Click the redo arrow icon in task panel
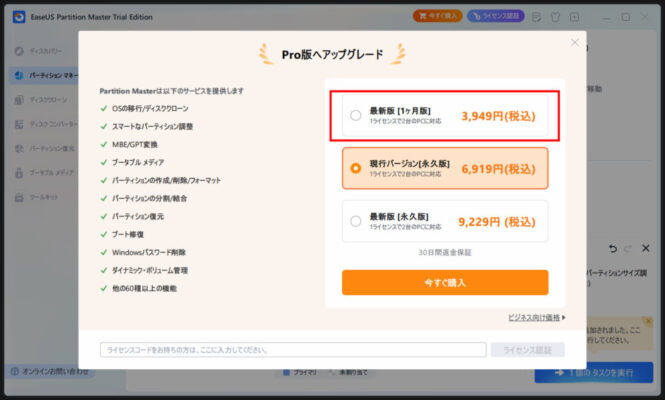Screen dimensions: 665x400 [x=628, y=249]
